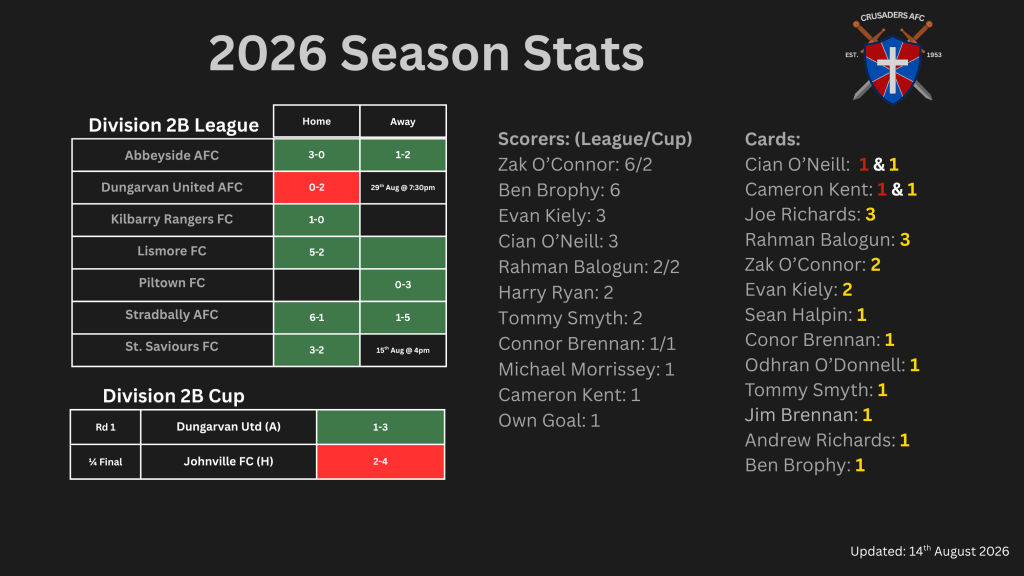Image resolution: width=1024 pixels, height=576 pixels.
Task: Click the Dungarvan Utd (A) cup opponent
Action: pyautogui.click(x=229, y=426)
